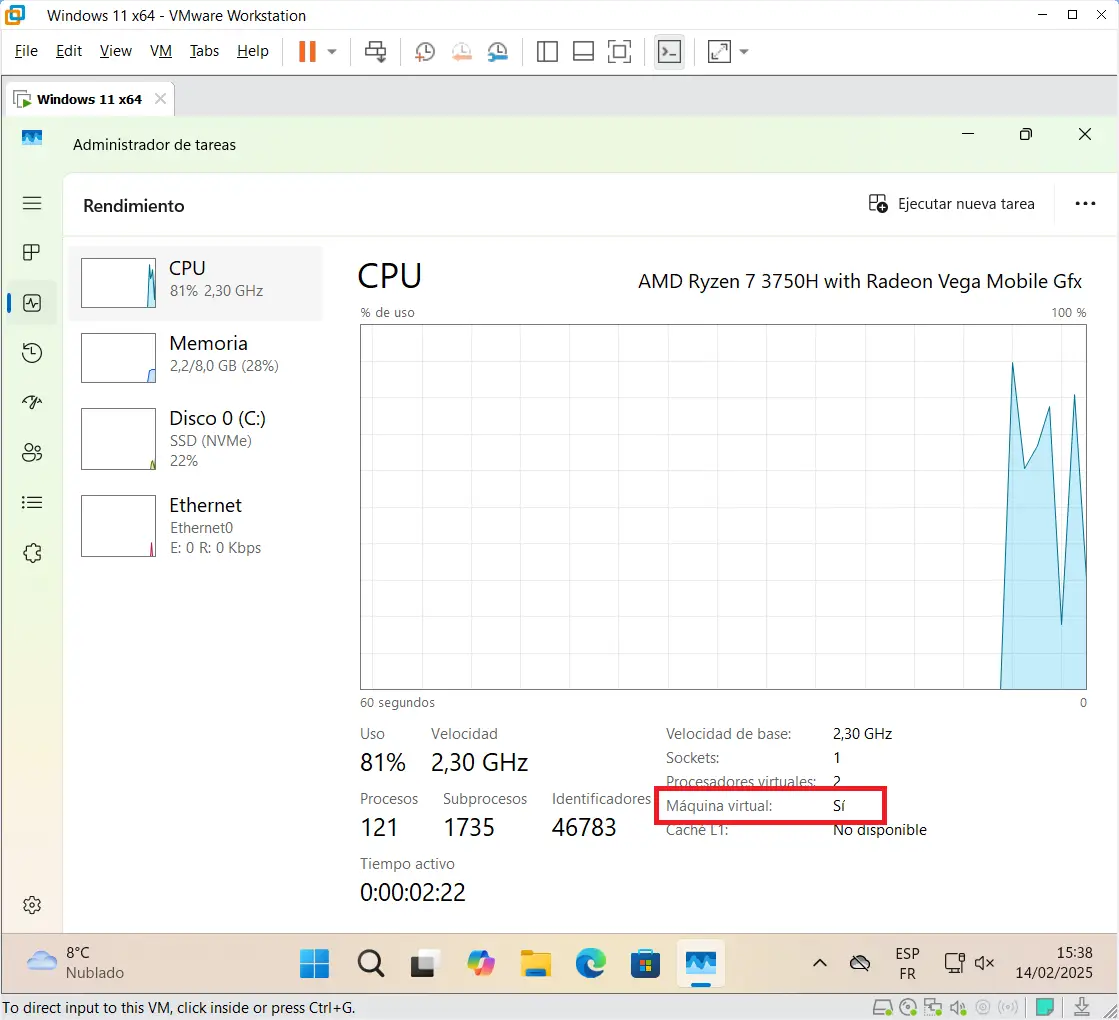Click the ESP FR language indicator
Viewport: 1119px width, 1020px height.
(907, 964)
